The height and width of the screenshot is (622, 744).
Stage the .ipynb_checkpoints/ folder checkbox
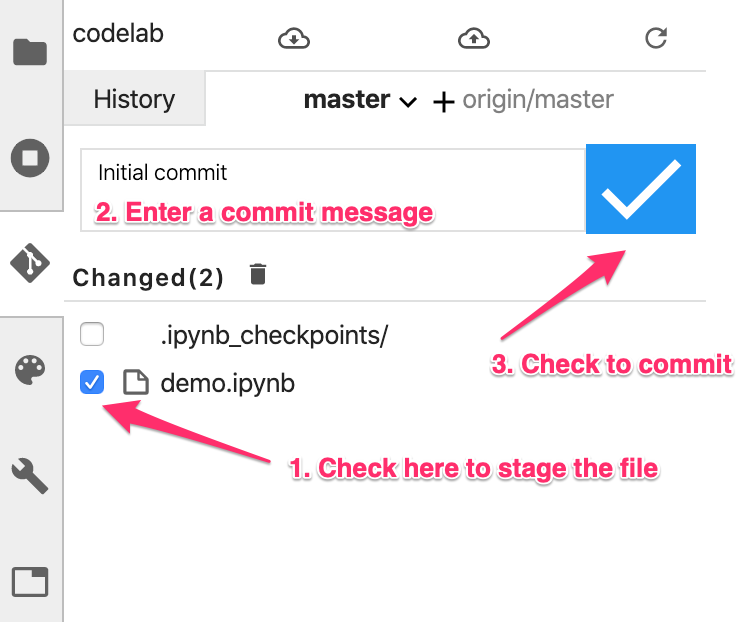click(x=92, y=335)
